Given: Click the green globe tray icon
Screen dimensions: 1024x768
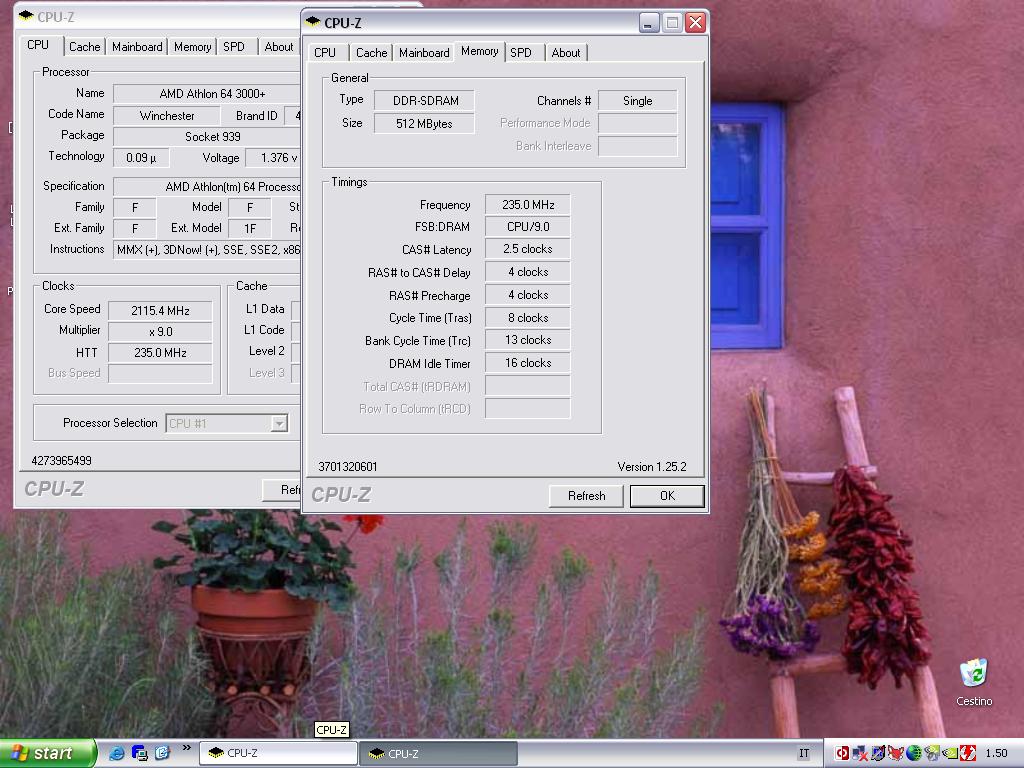Looking at the screenshot, I should (x=914, y=753).
